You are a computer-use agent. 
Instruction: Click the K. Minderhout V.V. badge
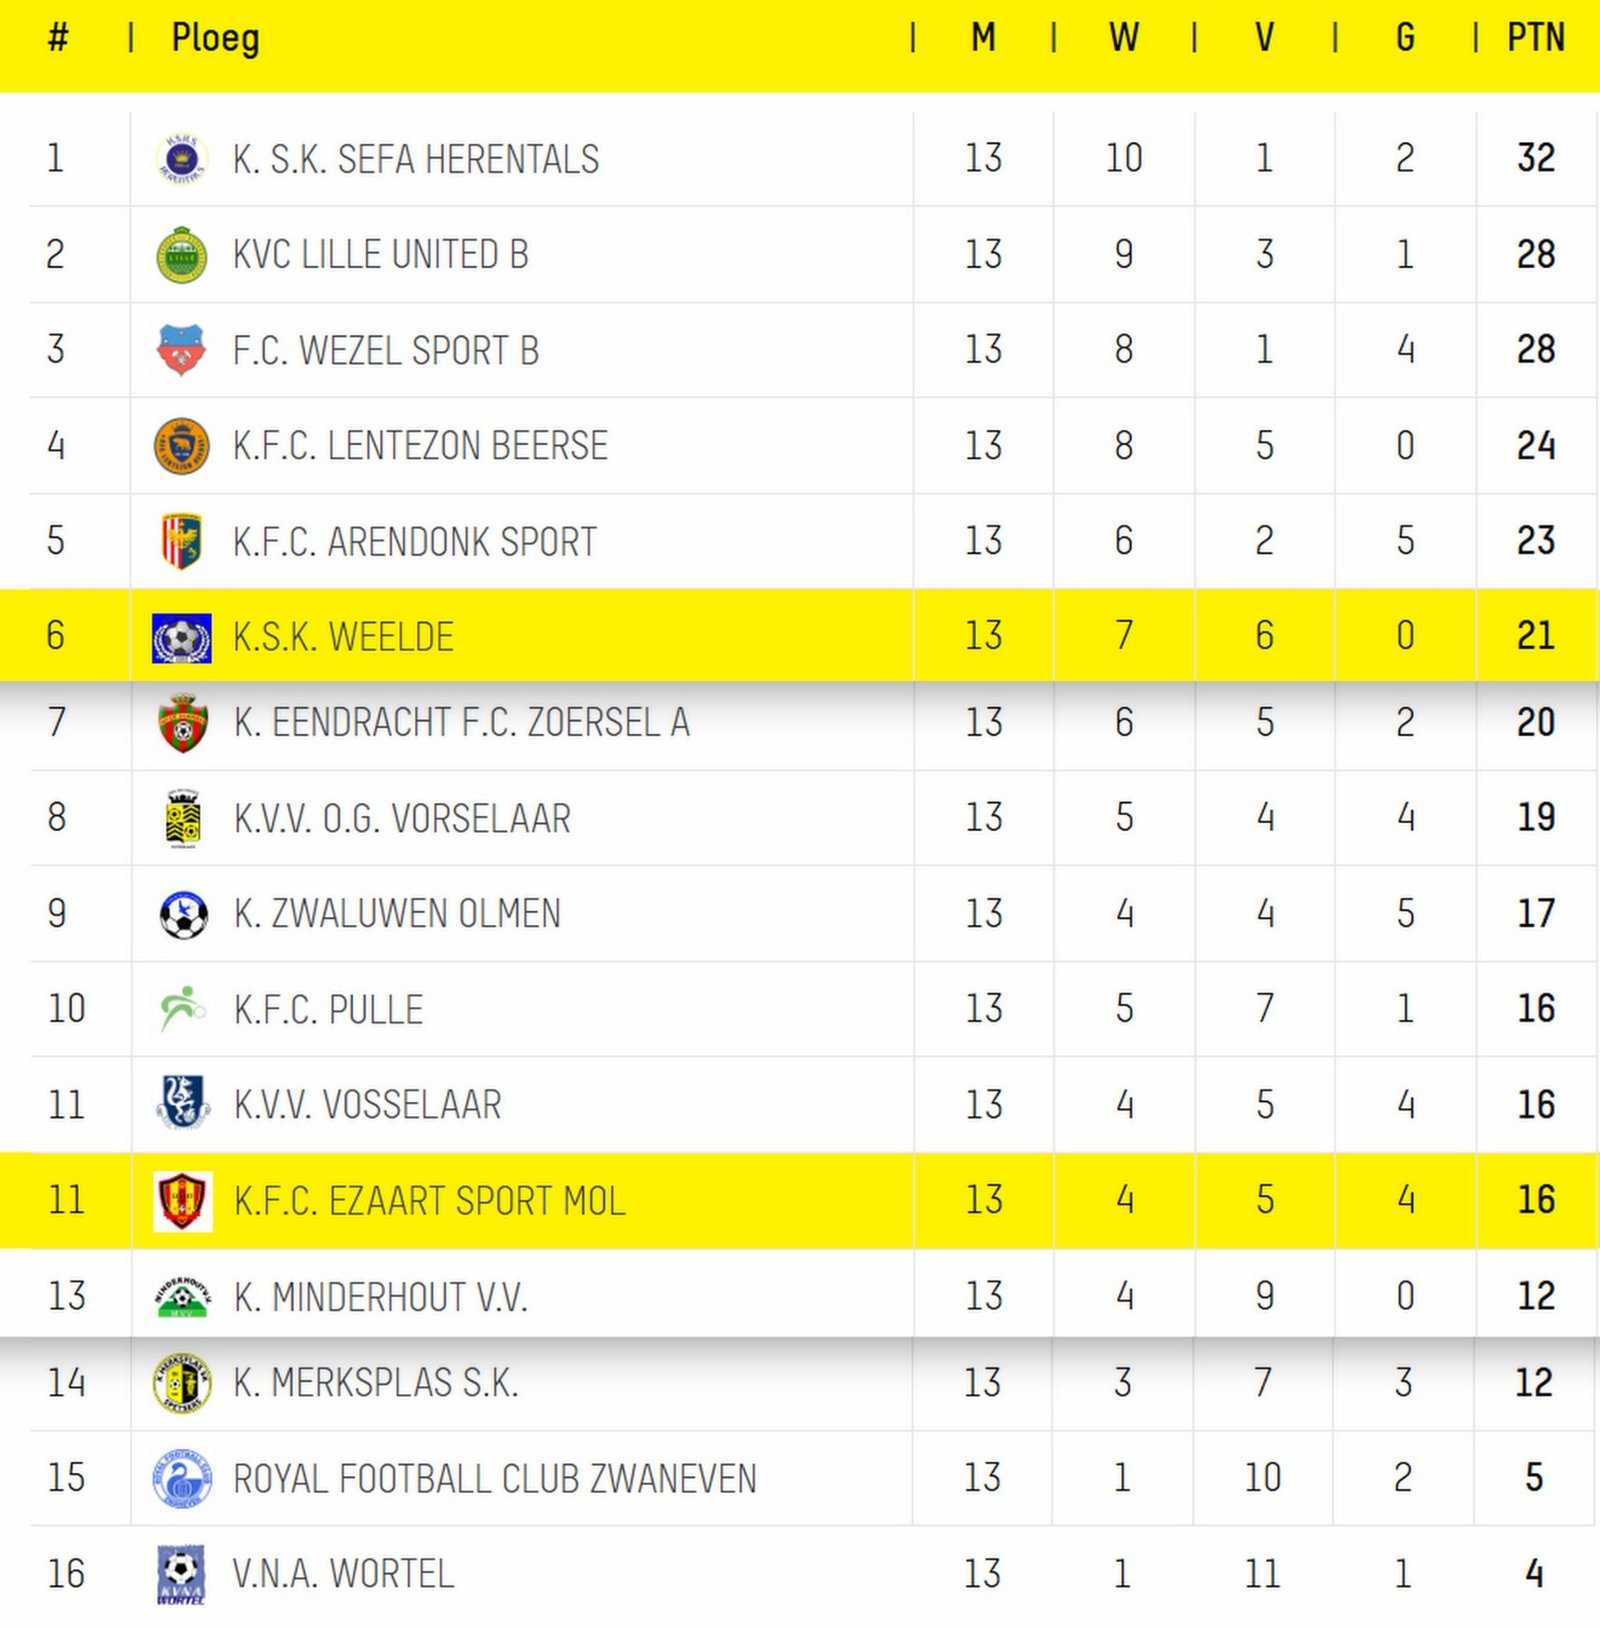(x=182, y=1296)
